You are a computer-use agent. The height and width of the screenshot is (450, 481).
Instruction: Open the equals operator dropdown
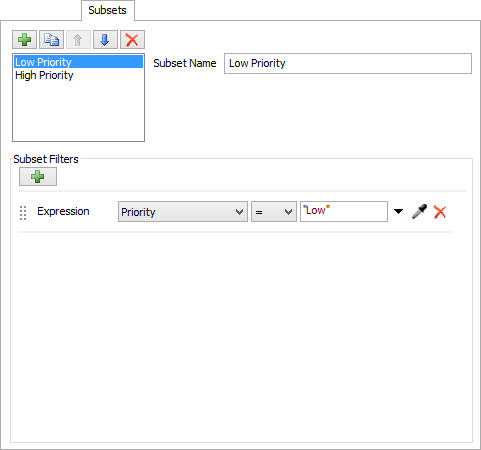coord(274,212)
